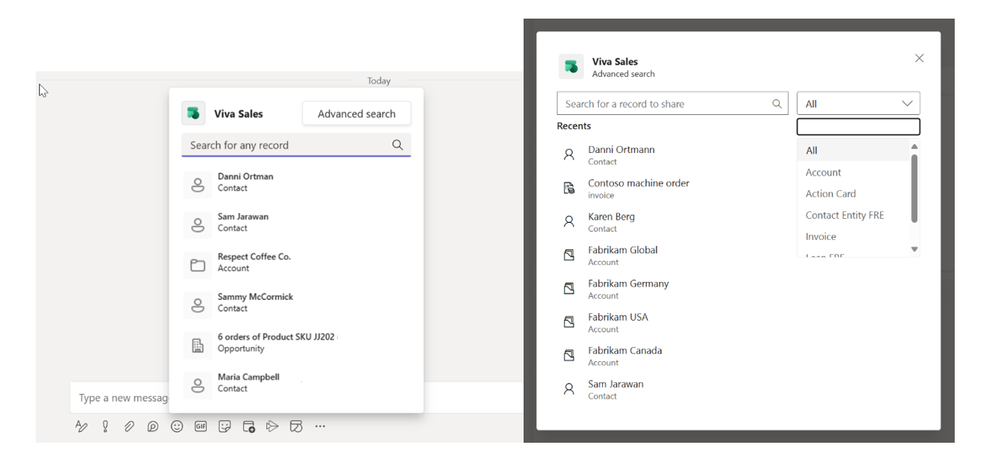Click the Viva Sales logo in Advanced search dialog
Image resolution: width=999 pixels, height=452 pixels.
(x=571, y=66)
